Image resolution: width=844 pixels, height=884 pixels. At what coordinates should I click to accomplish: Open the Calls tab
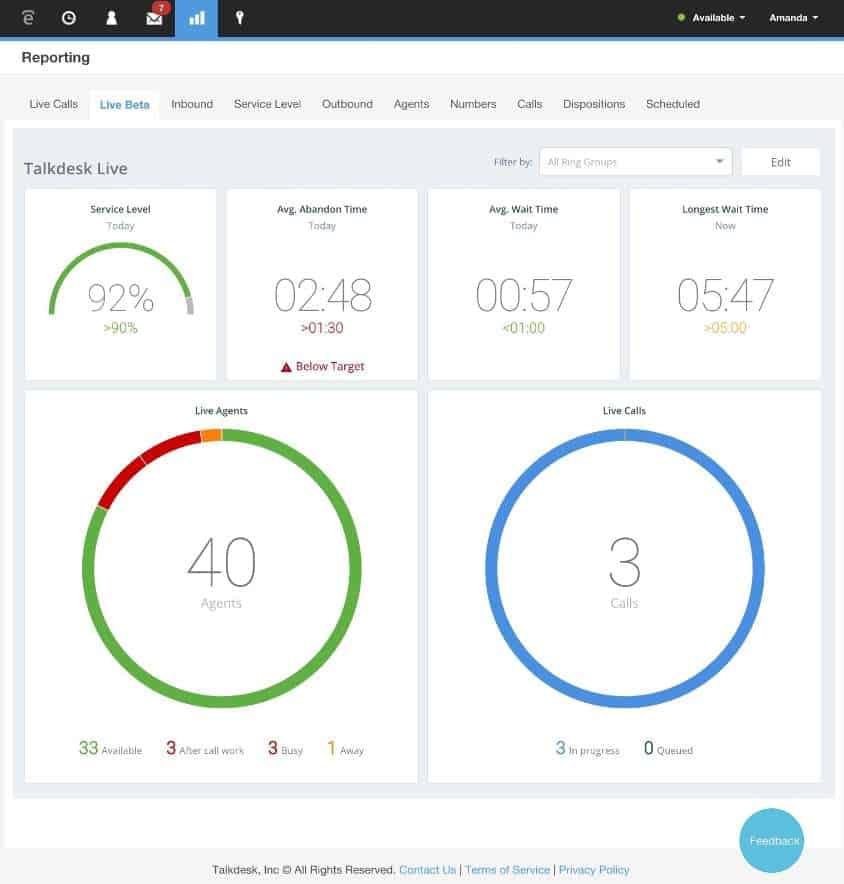529,104
